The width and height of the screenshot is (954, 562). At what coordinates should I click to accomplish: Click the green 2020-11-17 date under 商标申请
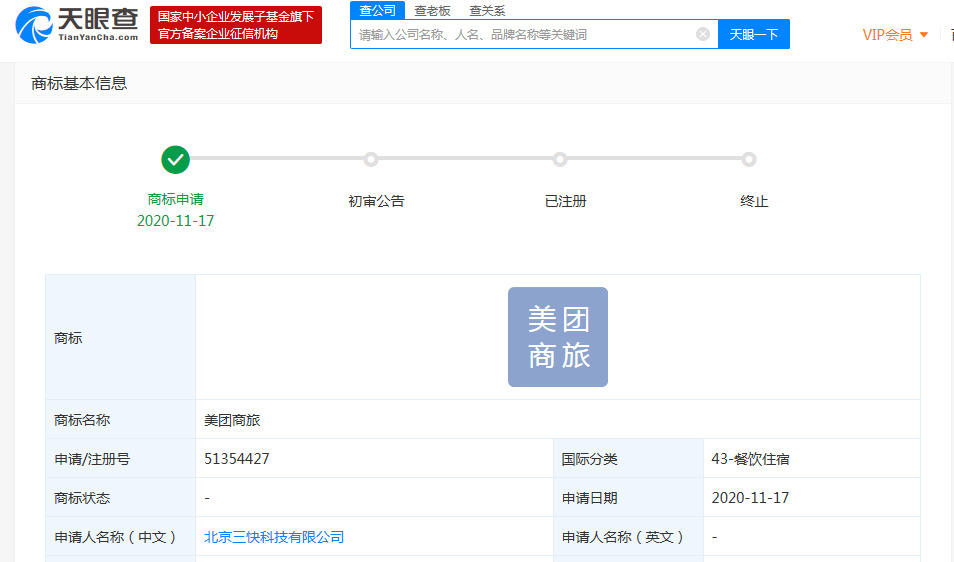175,221
